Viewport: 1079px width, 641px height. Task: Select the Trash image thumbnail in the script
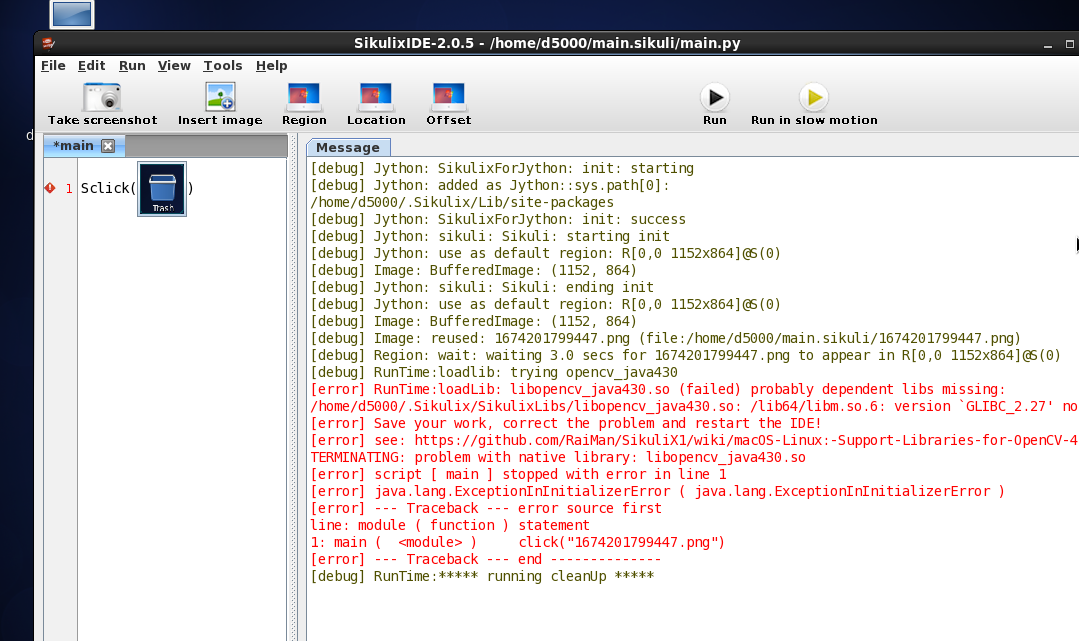(162, 189)
